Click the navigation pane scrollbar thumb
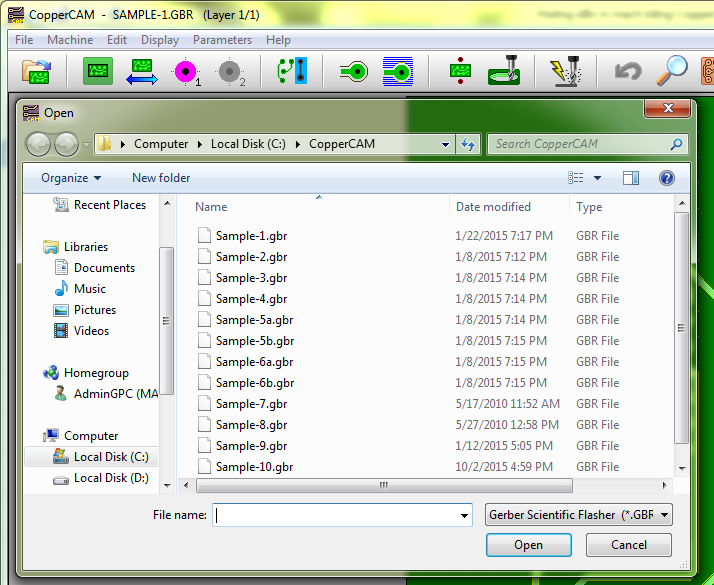 click(x=166, y=321)
